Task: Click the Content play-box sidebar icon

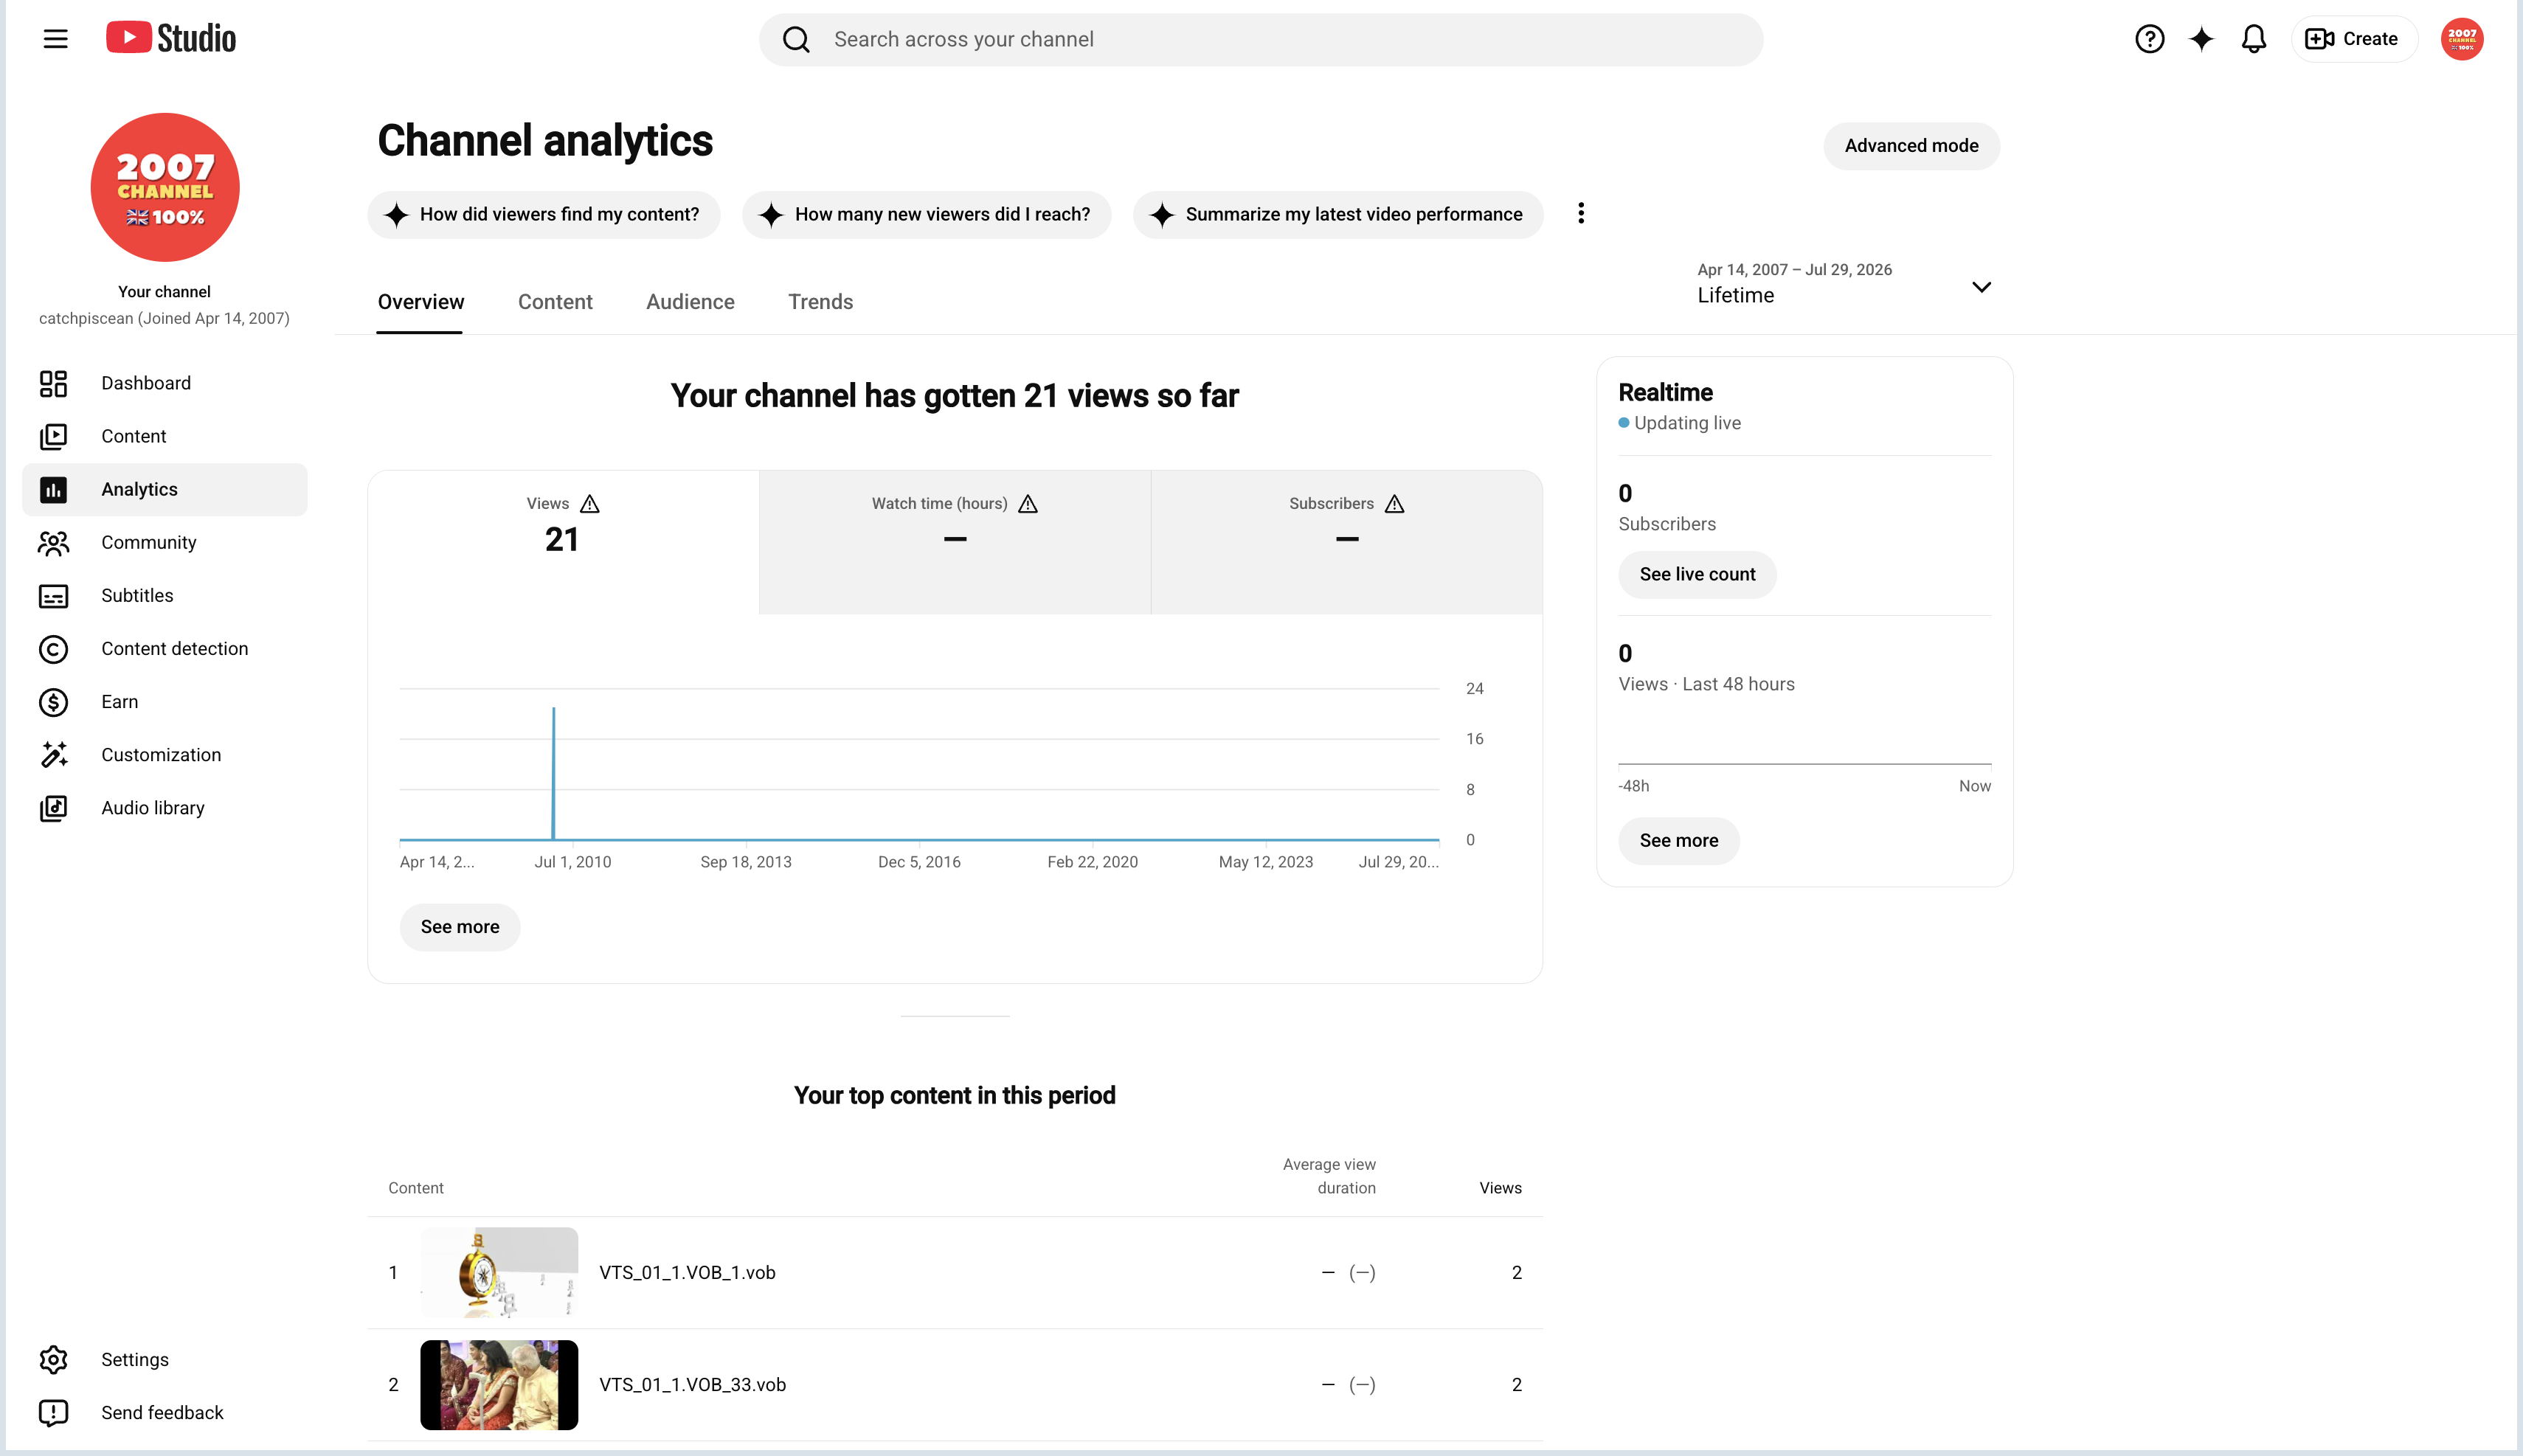Action: (x=53, y=436)
